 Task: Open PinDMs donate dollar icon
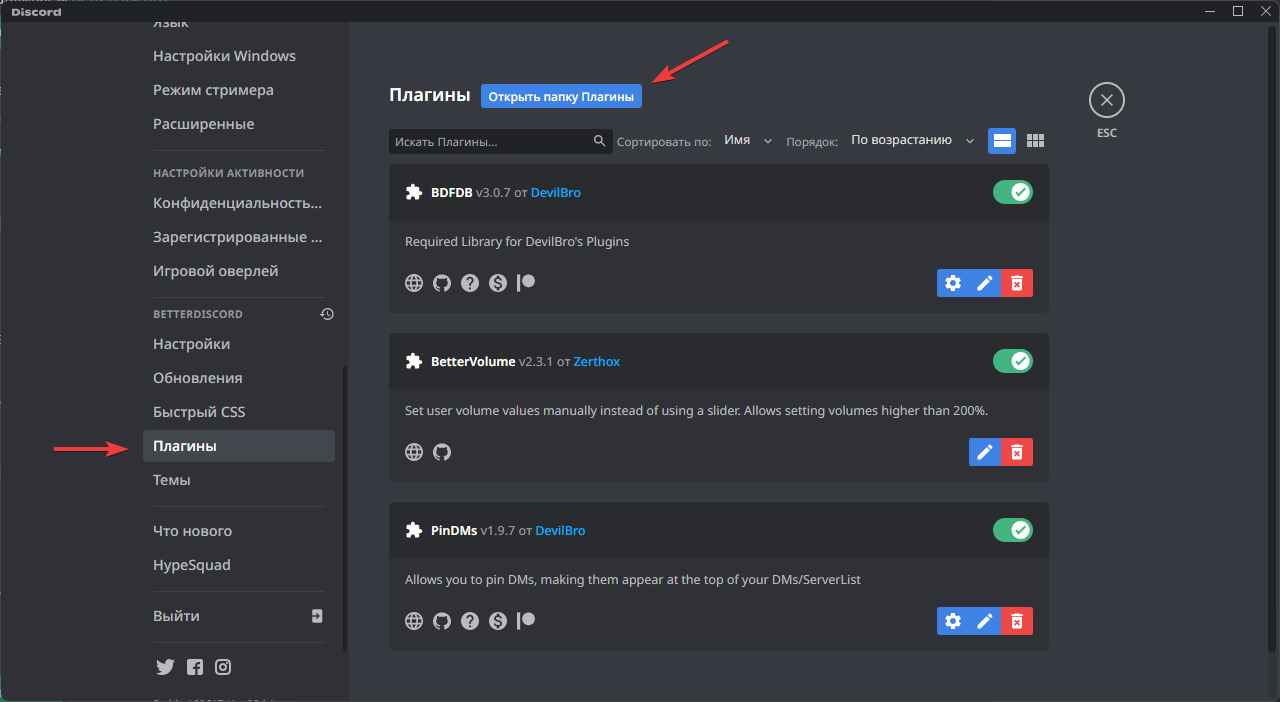498,621
